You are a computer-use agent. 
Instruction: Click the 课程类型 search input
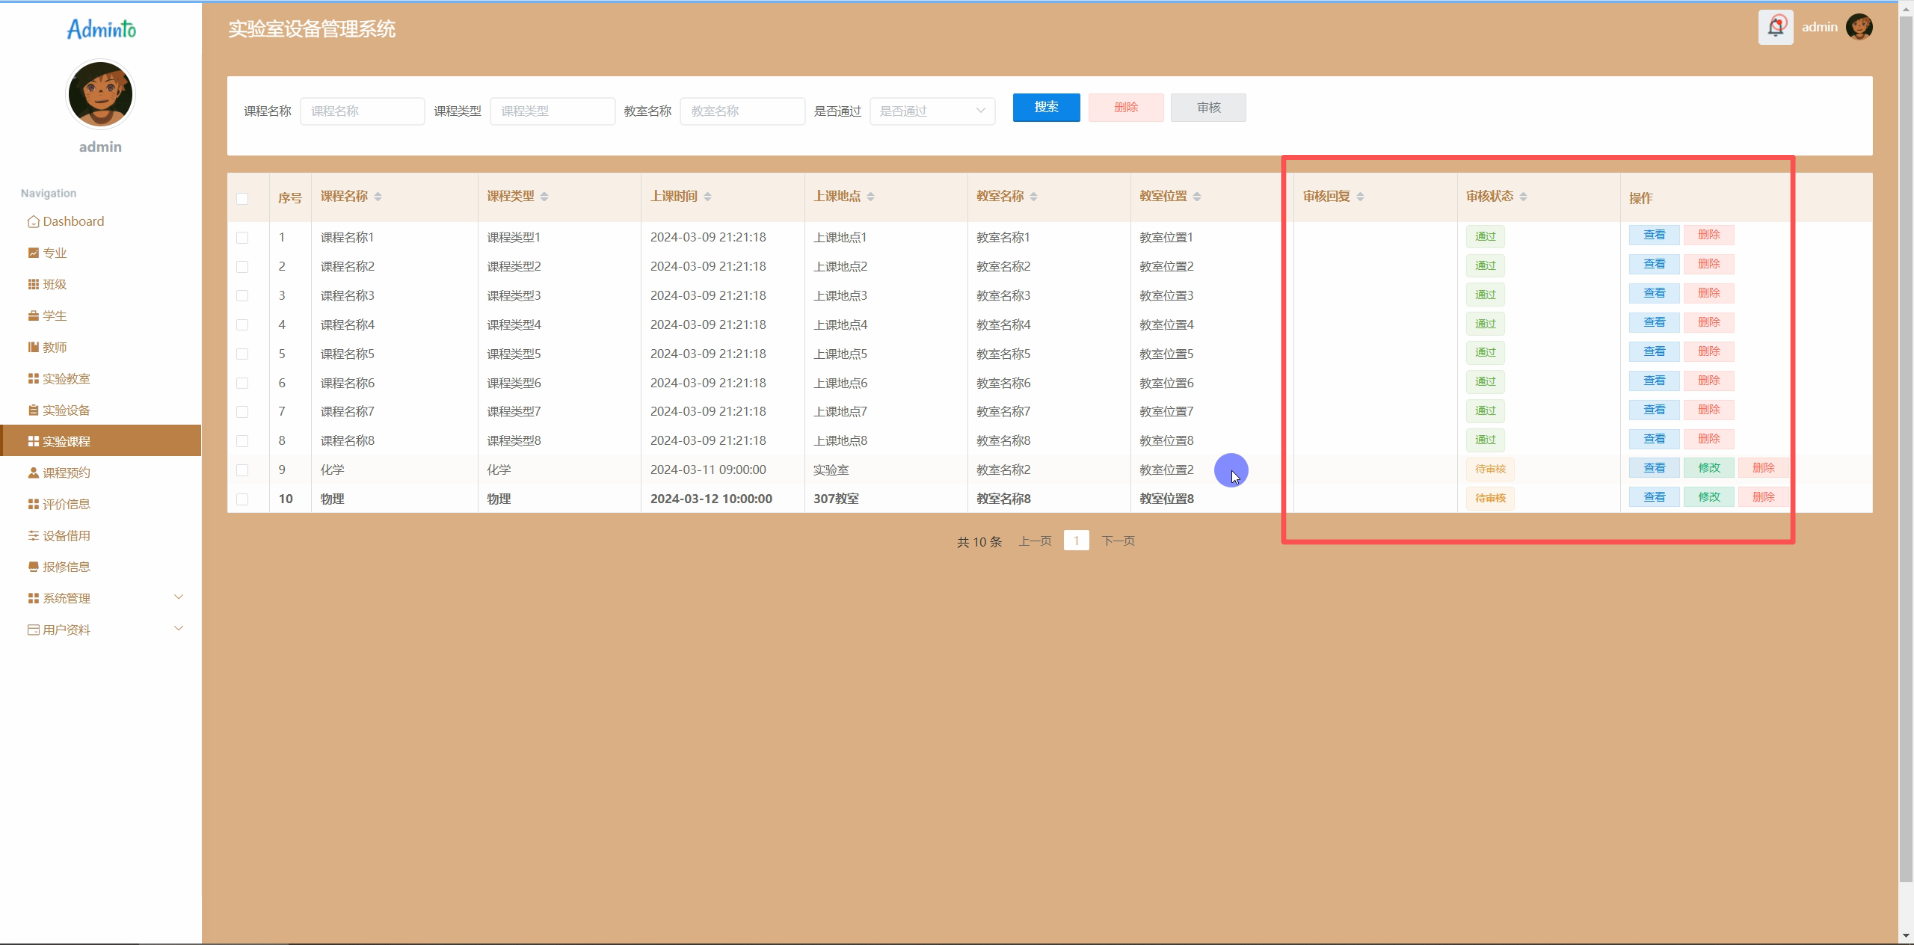point(552,111)
